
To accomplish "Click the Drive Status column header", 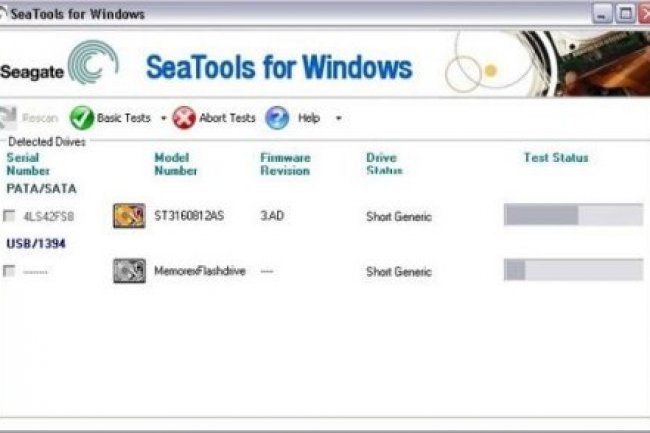I will pyautogui.click(x=384, y=164).
